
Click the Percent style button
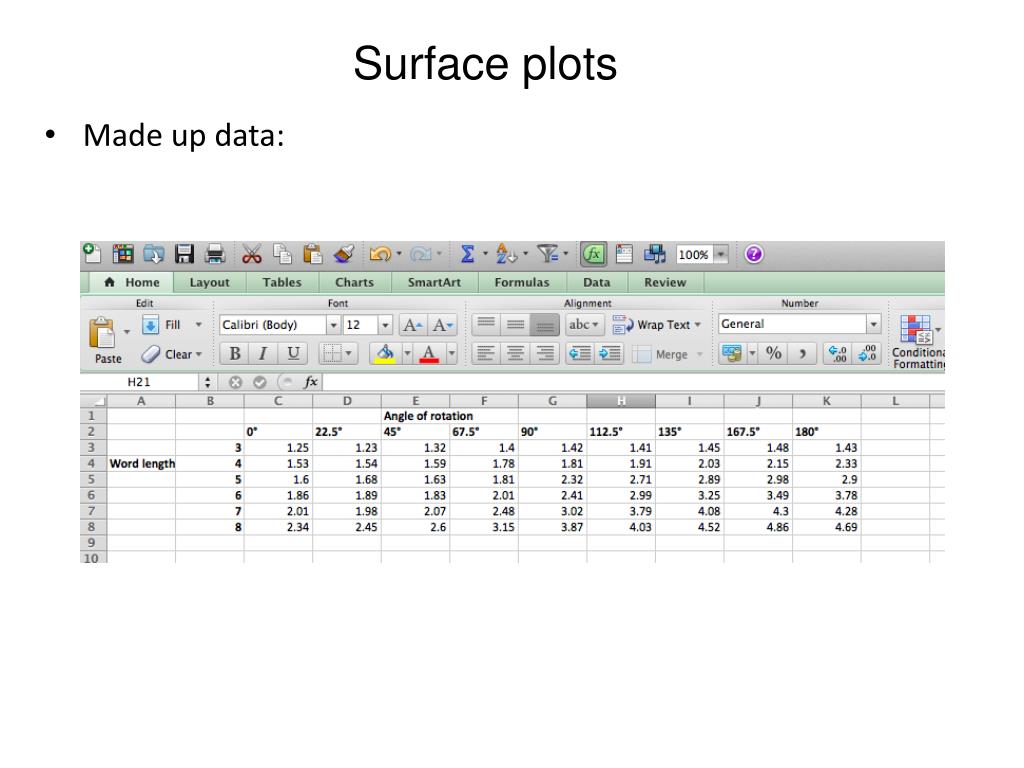[774, 354]
